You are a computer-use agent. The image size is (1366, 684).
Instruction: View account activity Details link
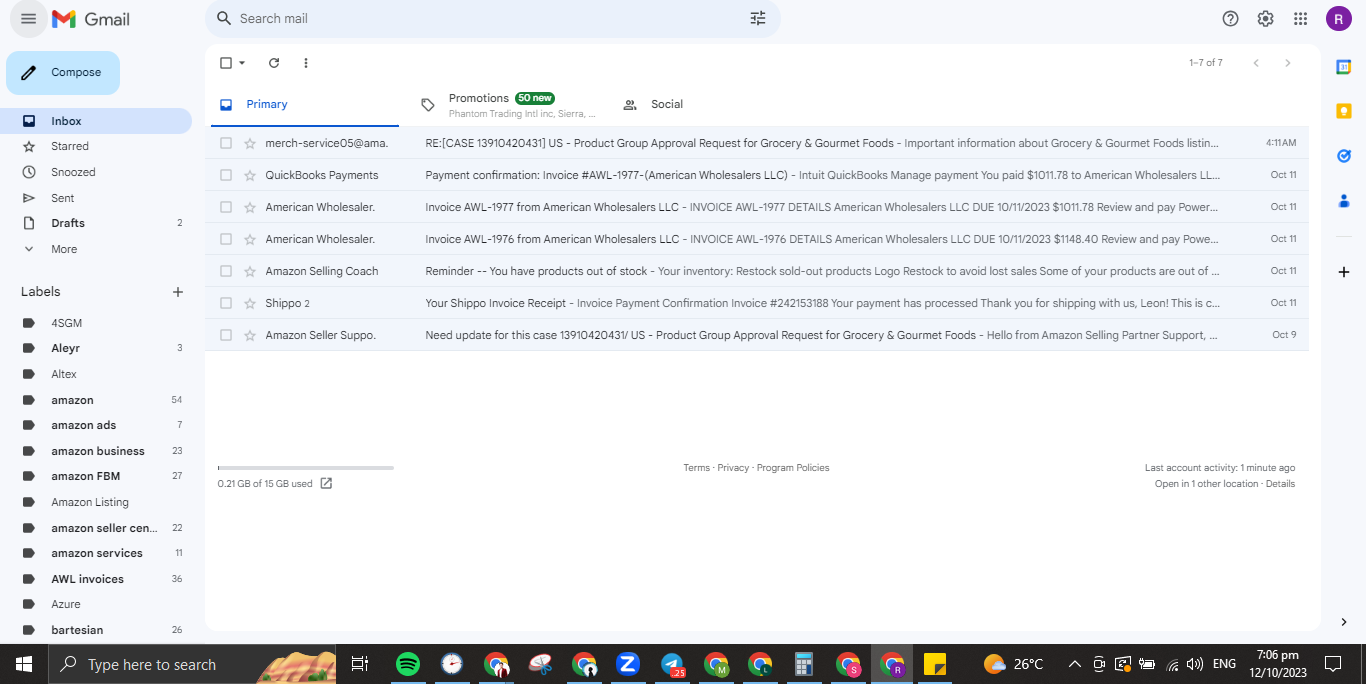tap(1280, 484)
